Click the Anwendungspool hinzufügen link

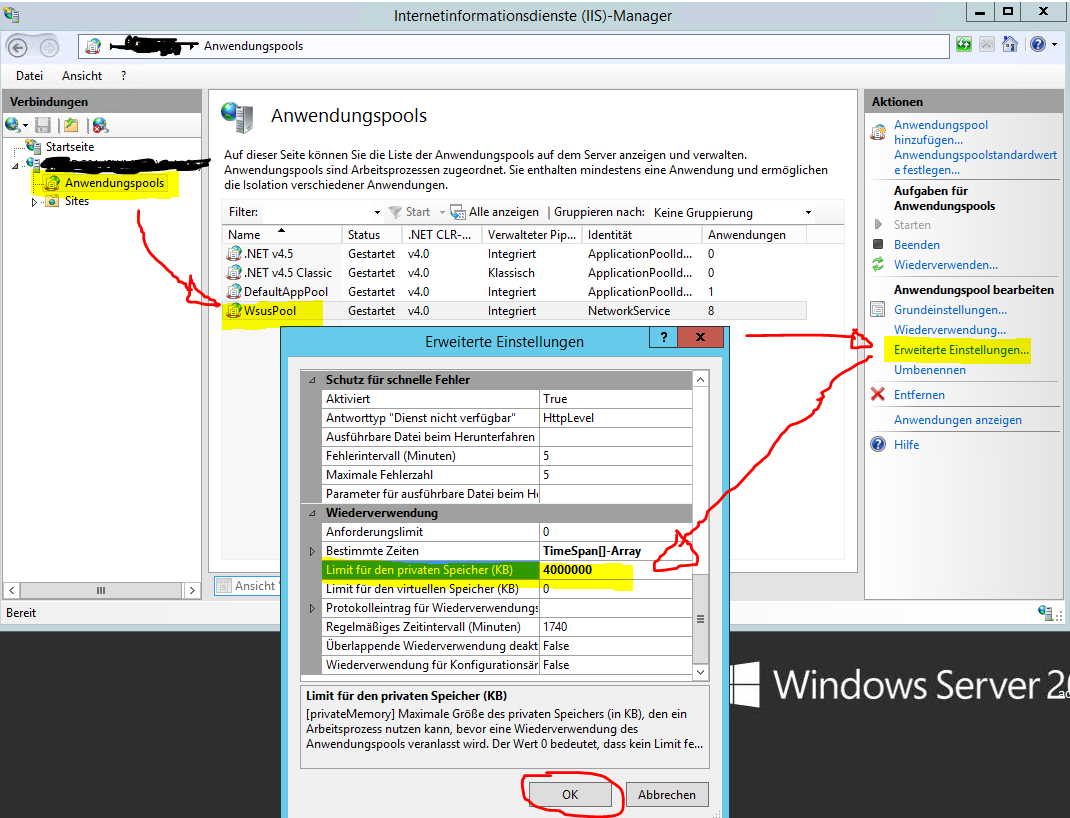click(941, 132)
